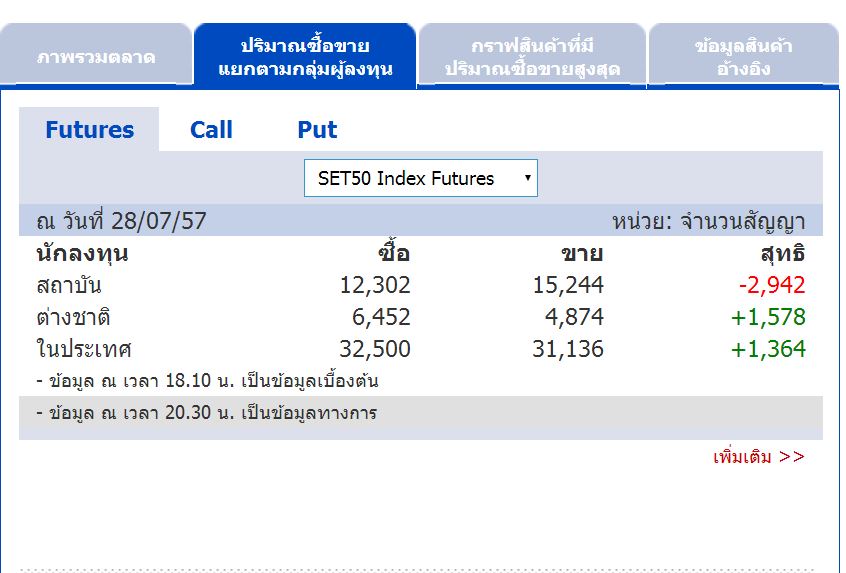Screen dimensions: 846x573
Task: Expand the SET50 Index Futures dropdown
Action: click(420, 178)
